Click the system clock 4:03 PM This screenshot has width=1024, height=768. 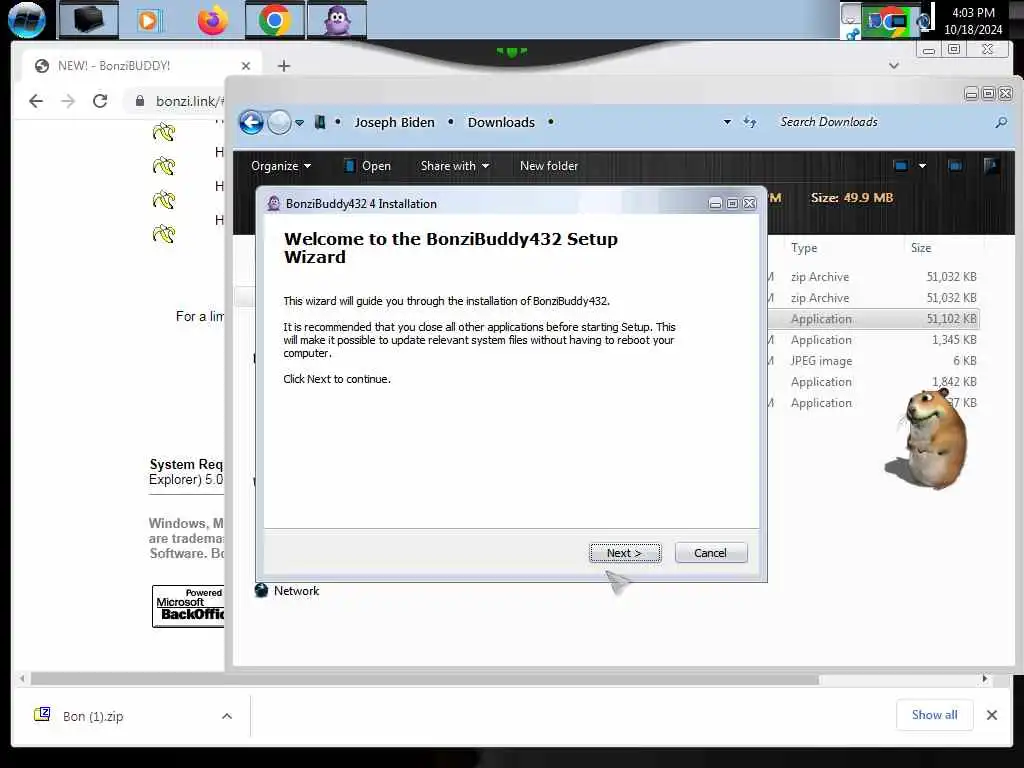pos(973,12)
